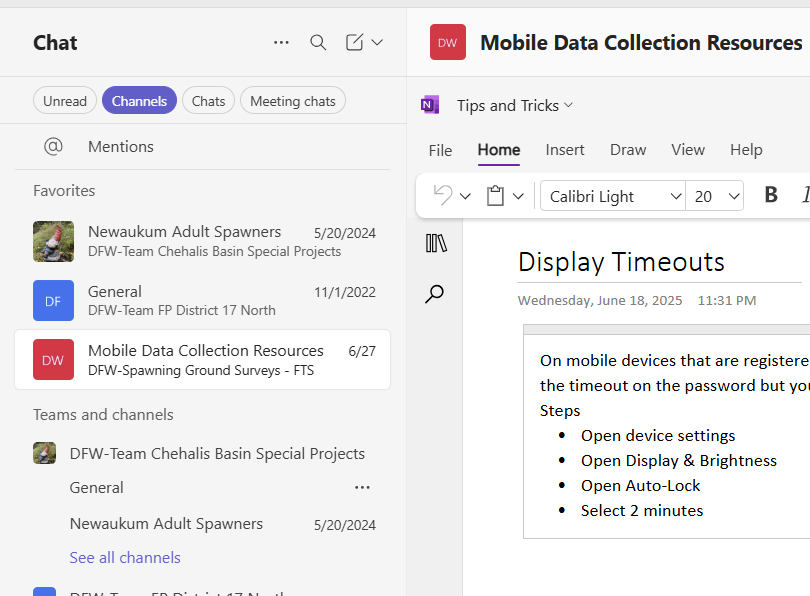Image resolution: width=810 pixels, height=596 pixels.
Task: Open the Calibri Light font dropdown
Action: 611,195
